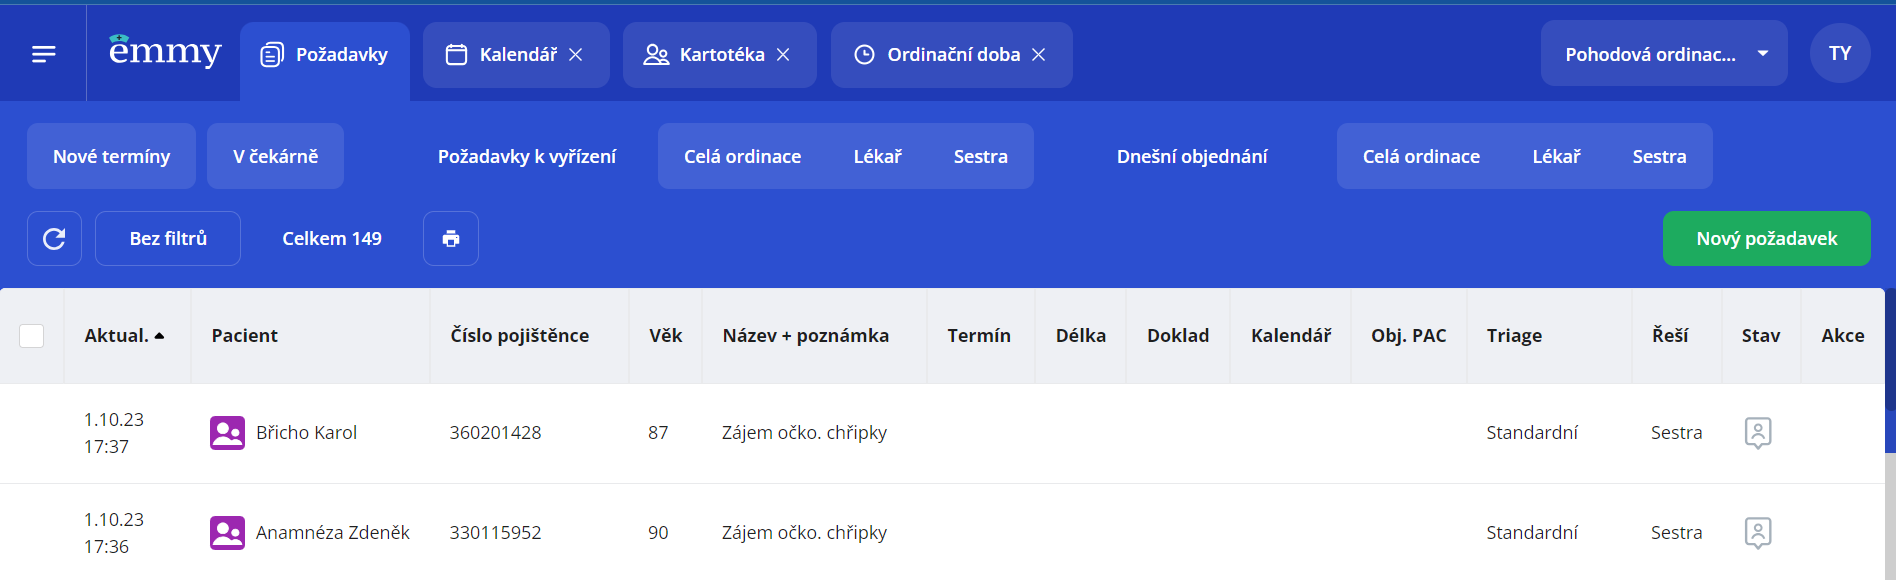
Task: Click the emmy logo
Action: tap(165, 50)
